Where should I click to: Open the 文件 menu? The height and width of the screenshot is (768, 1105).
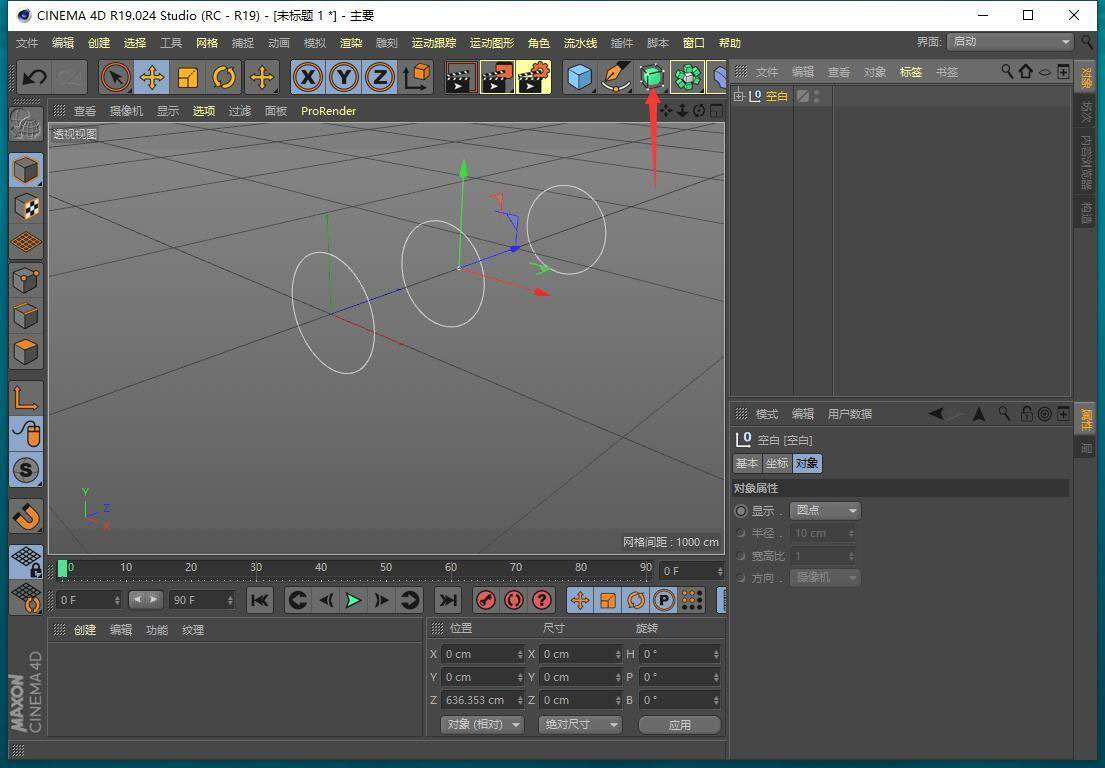click(27, 43)
